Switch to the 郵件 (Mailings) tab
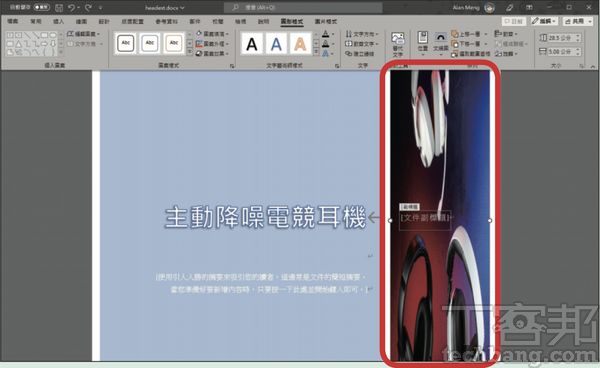This screenshot has height=368, width=600. [195, 21]
